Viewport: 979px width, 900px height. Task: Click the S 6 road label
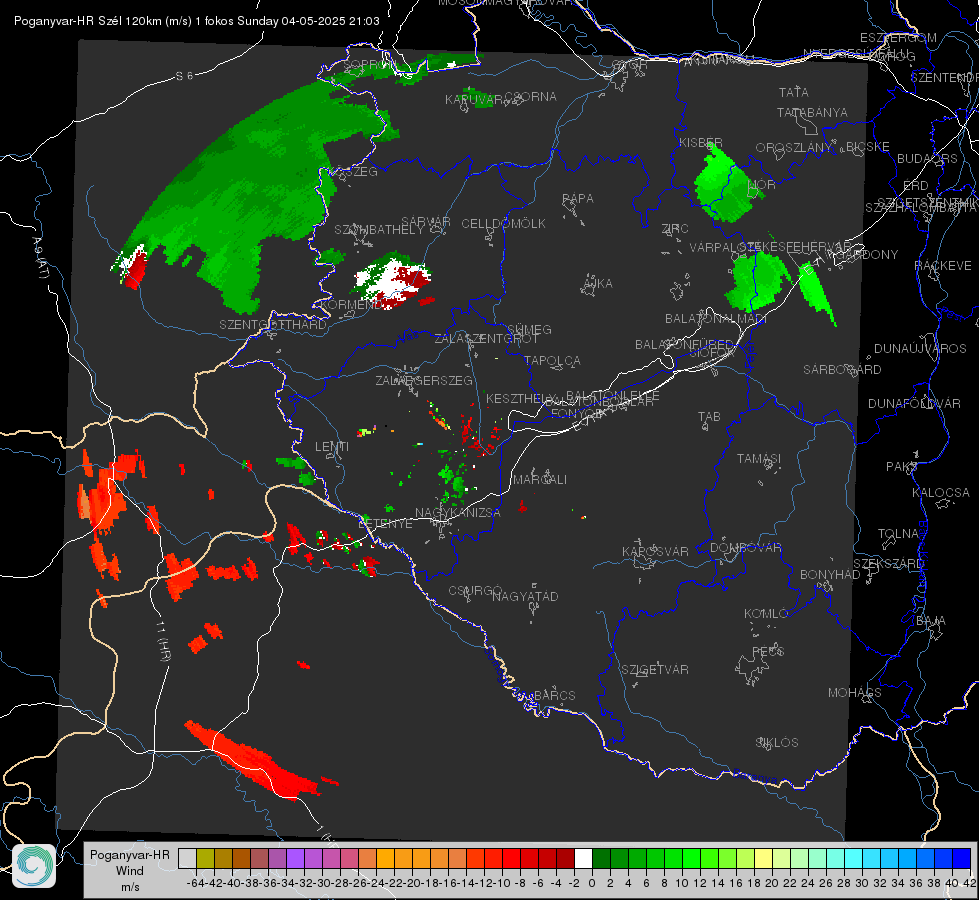pyautogui.click(x=184, y=76)
